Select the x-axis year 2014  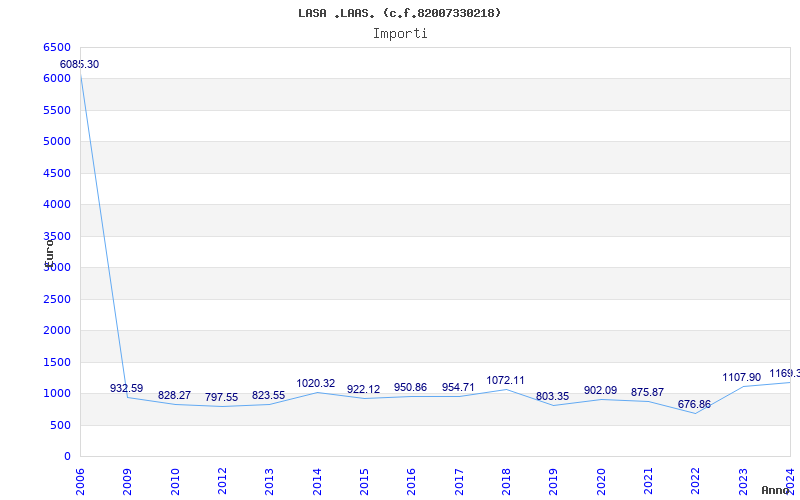(316, 482)
